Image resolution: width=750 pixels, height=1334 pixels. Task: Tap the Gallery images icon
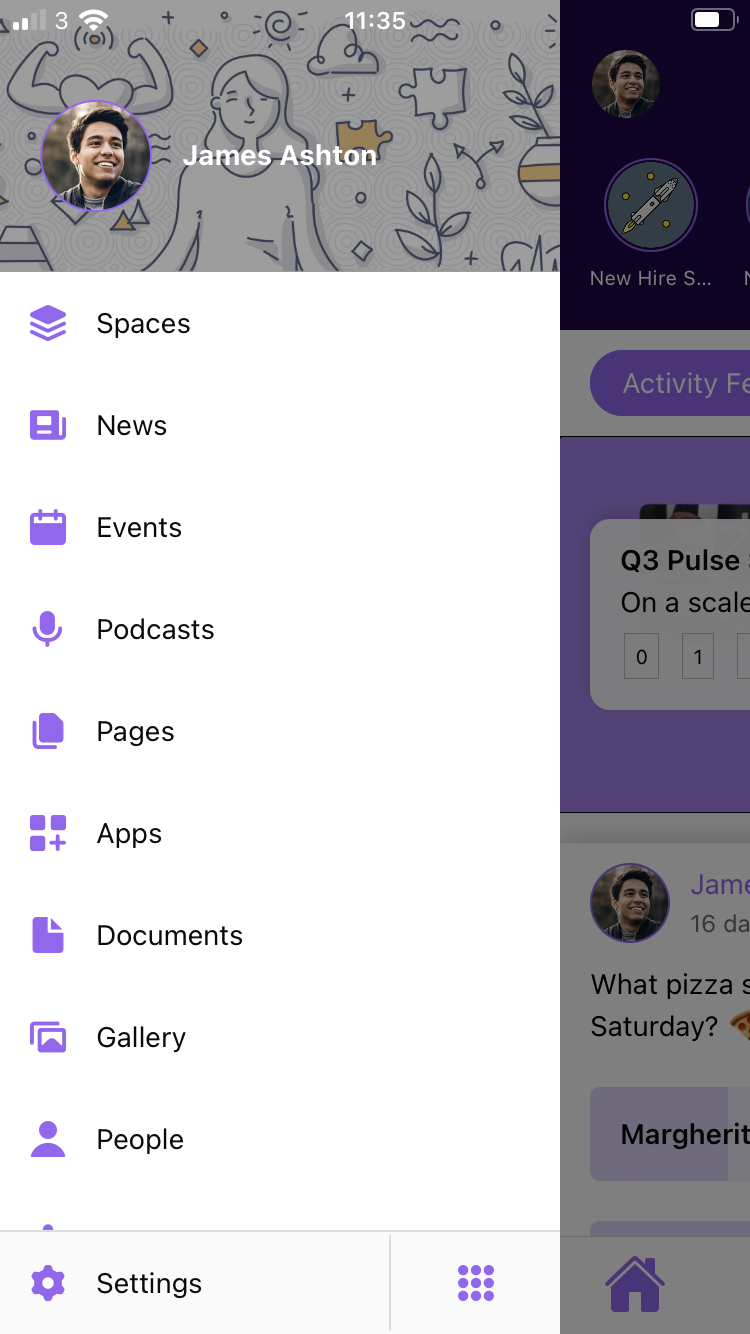[48, 1038]
